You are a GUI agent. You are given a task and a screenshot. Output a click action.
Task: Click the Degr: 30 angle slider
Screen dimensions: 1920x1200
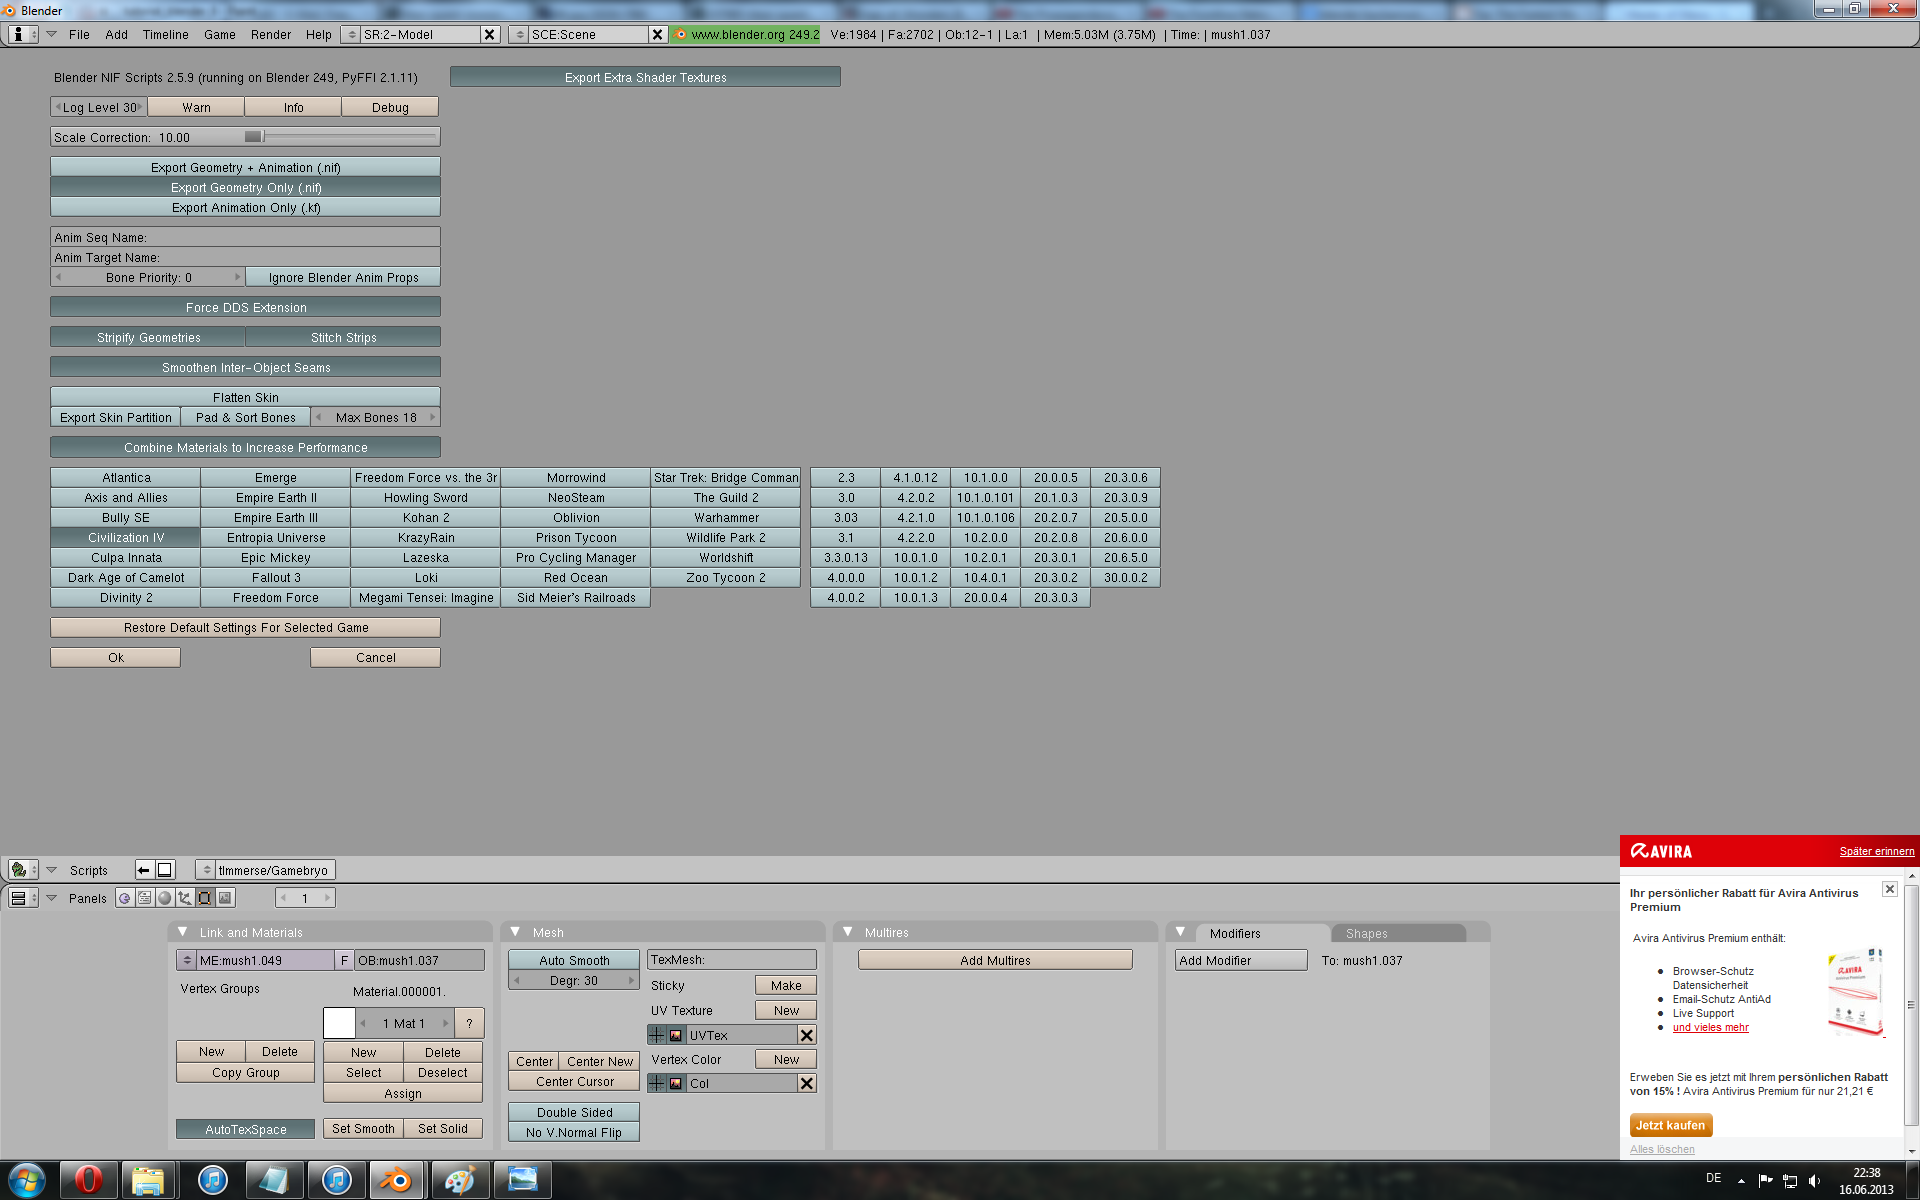[574, 980]
